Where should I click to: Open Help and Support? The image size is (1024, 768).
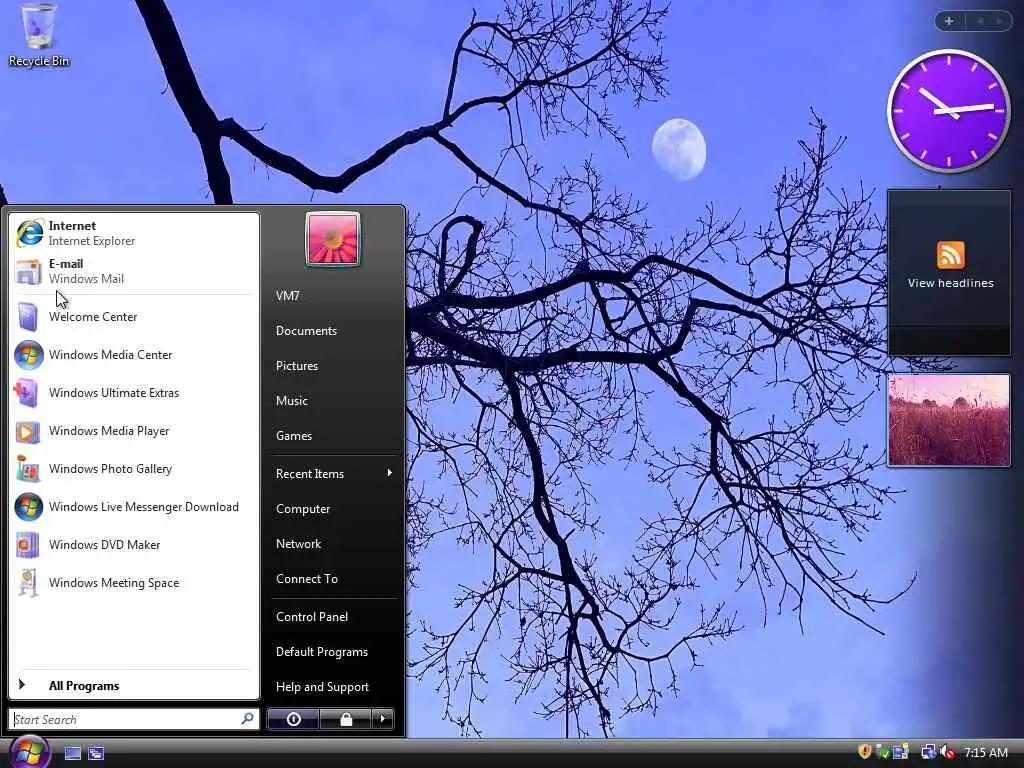click(334, 687)
